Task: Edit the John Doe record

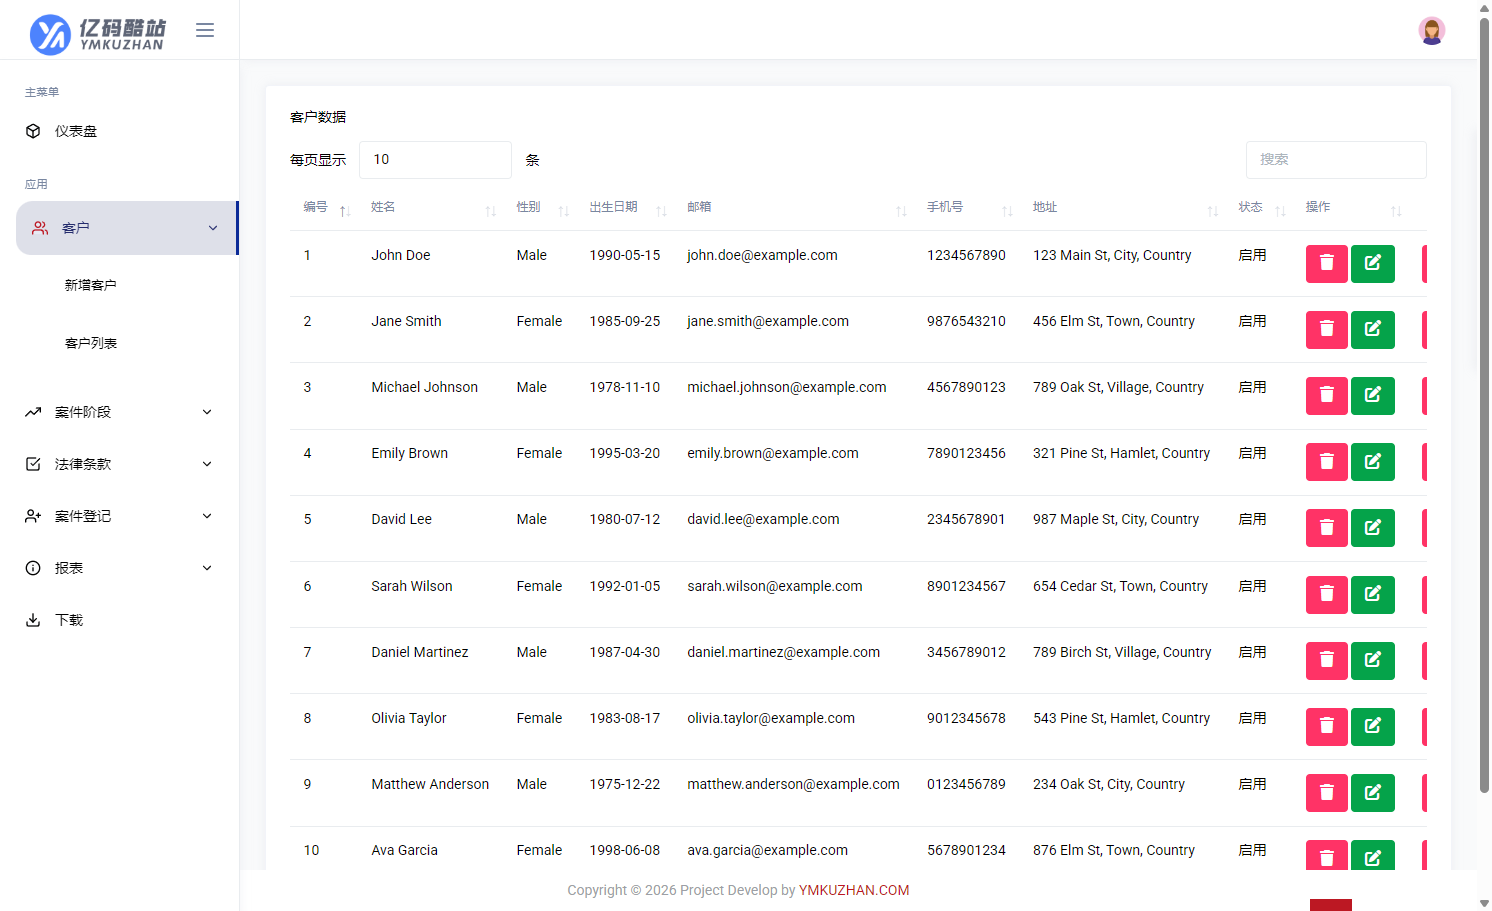Action: (1372, 263)
